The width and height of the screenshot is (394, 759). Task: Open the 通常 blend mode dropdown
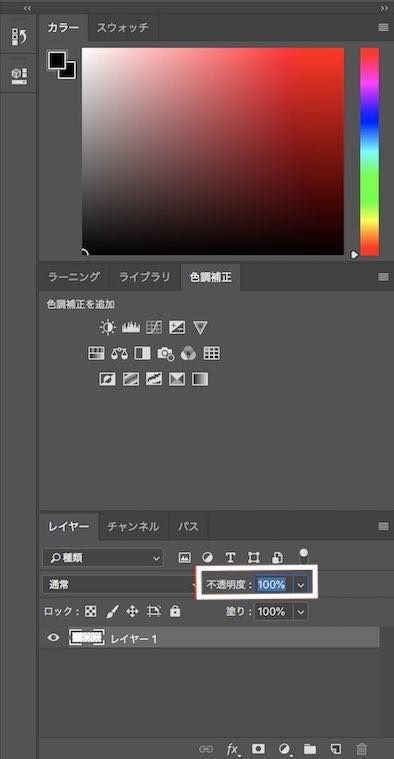[x=120, y=585]
